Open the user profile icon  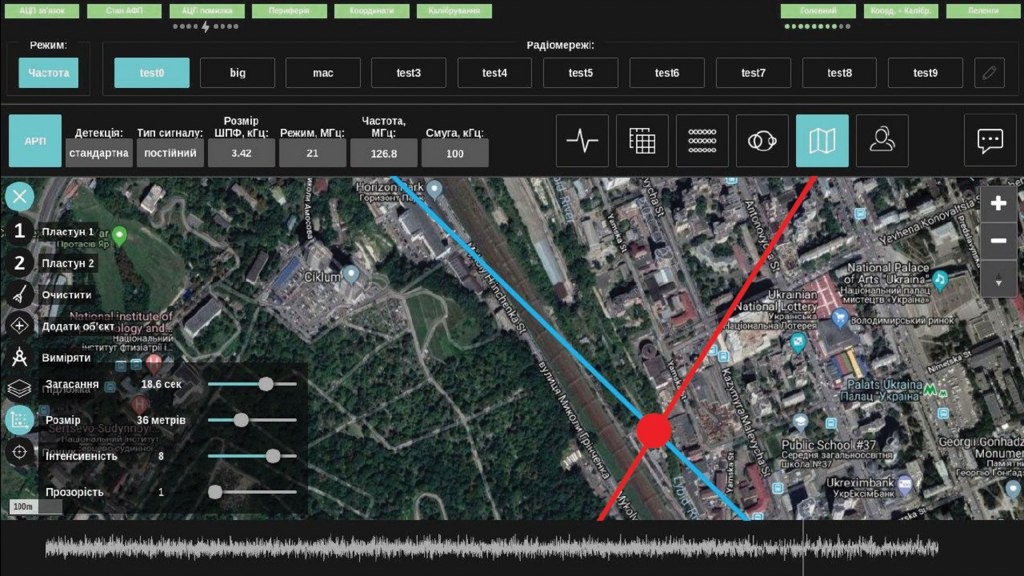pyautogui.click(x=882, y=141)
